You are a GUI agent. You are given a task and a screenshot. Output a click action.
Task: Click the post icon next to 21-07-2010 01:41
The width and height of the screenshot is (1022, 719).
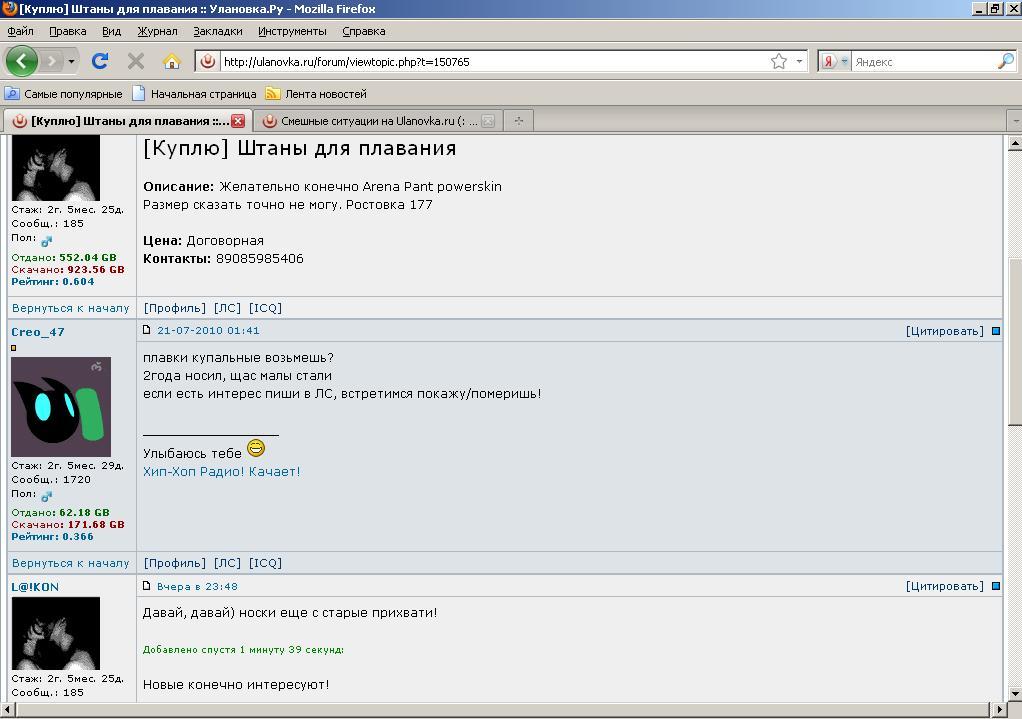click(147, 330)
